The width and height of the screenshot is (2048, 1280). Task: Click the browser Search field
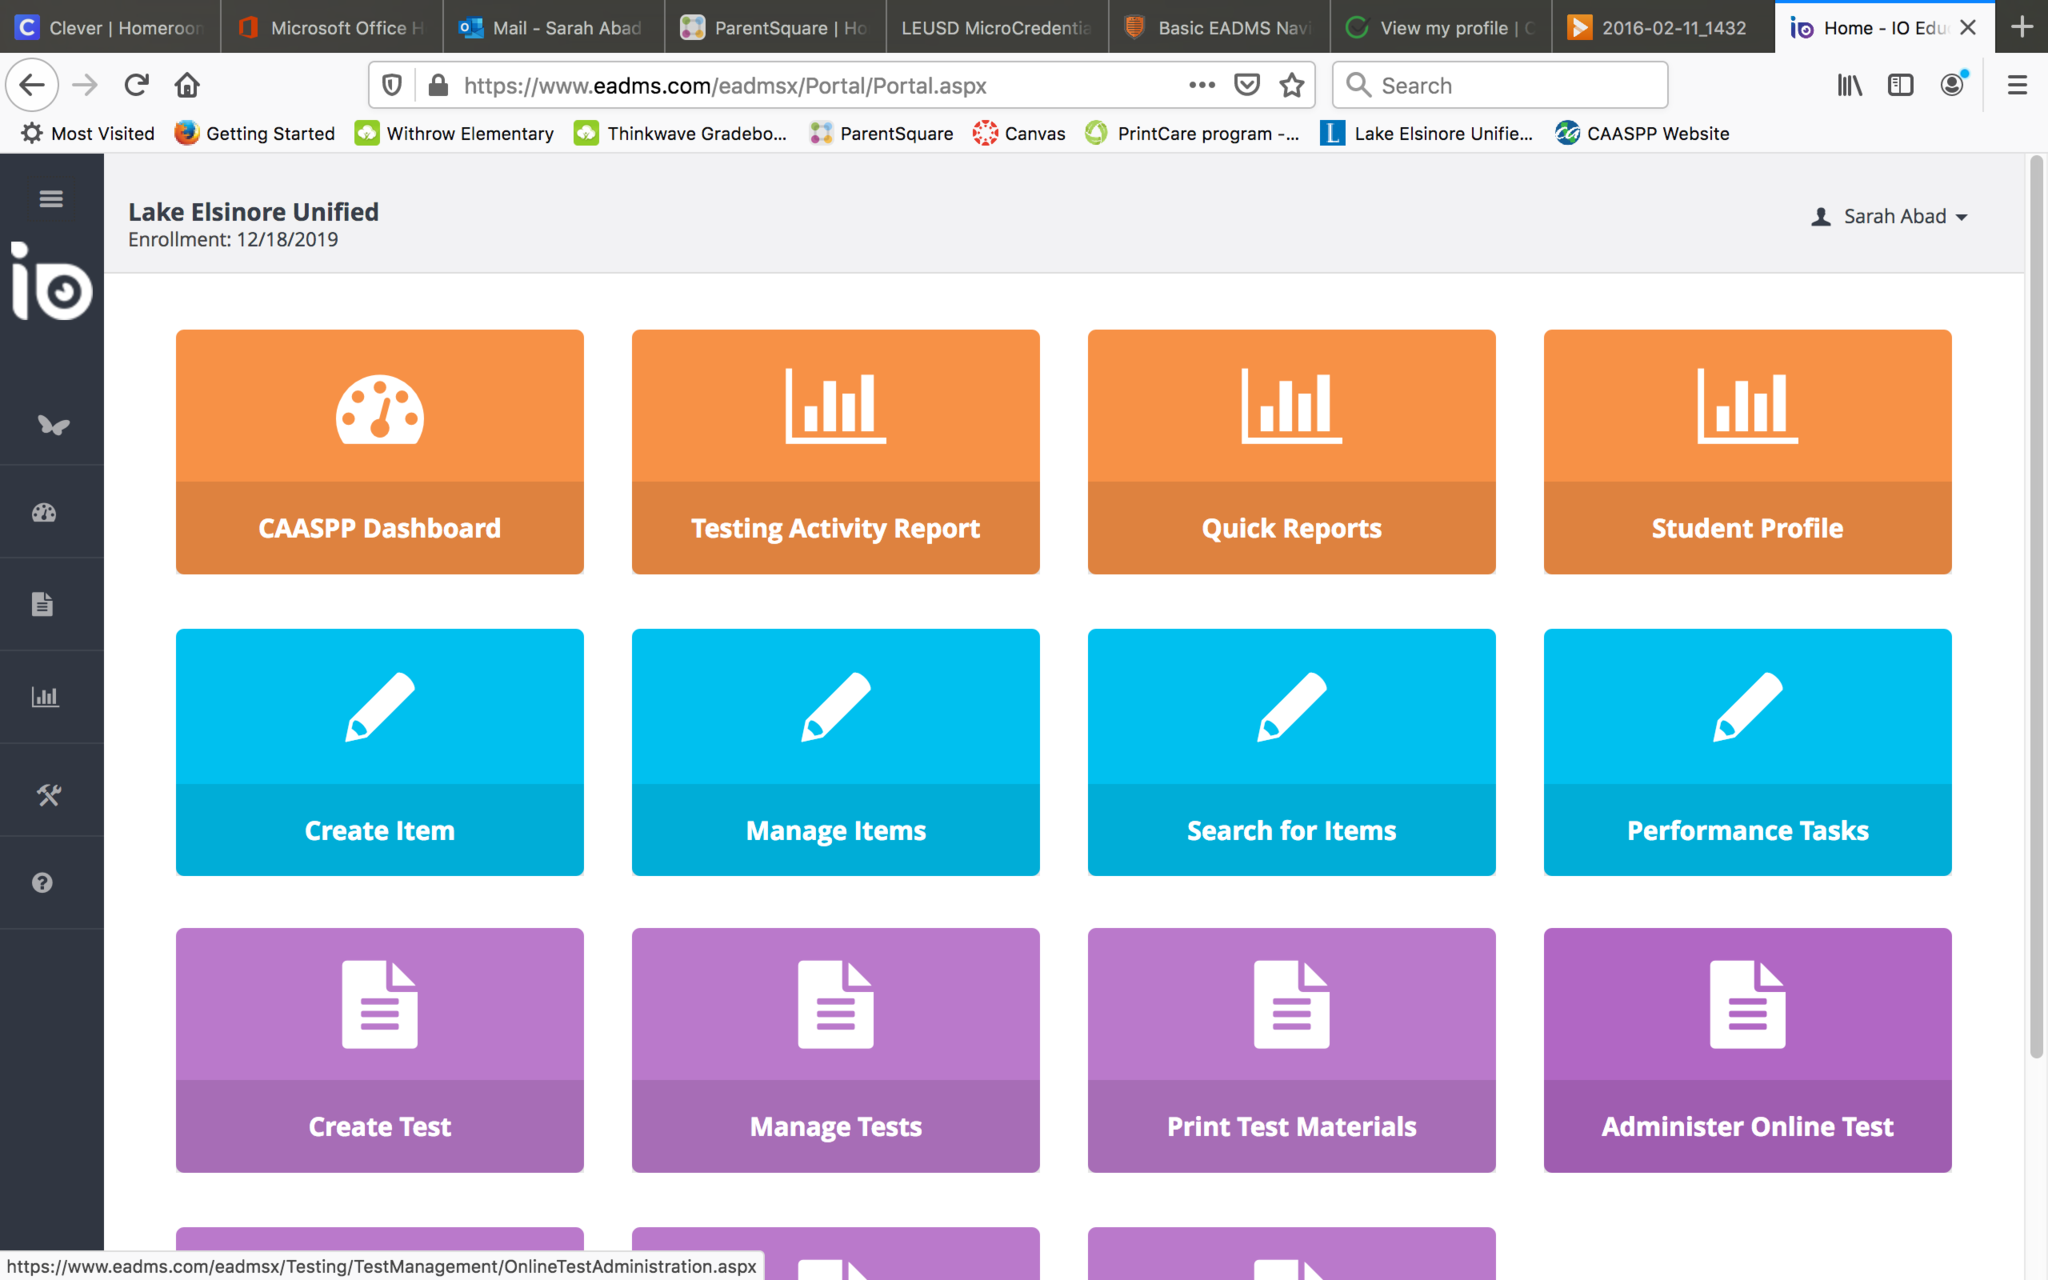tap(1500, 85)
